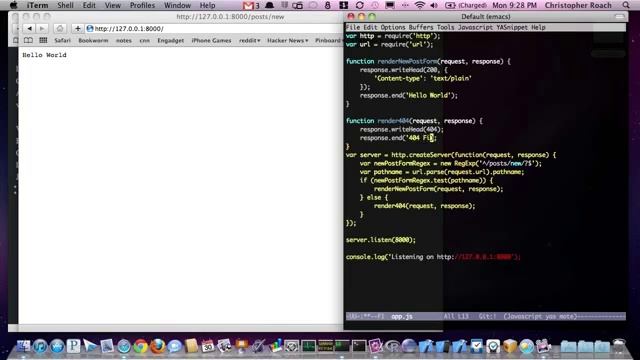
Task: Close the Emacs window with red button
Action: click(x=351, y=17)
